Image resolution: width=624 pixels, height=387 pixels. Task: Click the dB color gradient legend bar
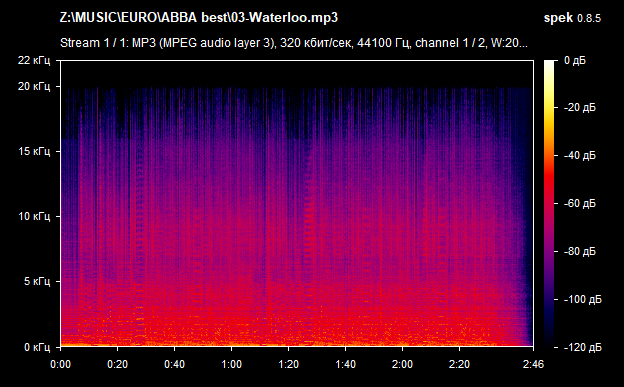tap(549, 203)
